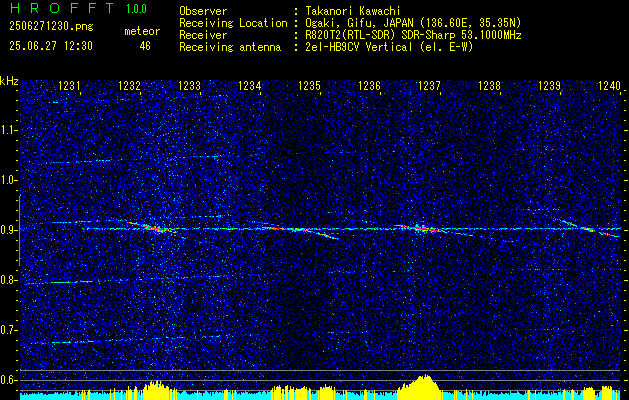This screenshot has height=400, width=629.
Task: Click the 0.9 kHz axis label
Action: pyautogui.click(x=8, y=230)
